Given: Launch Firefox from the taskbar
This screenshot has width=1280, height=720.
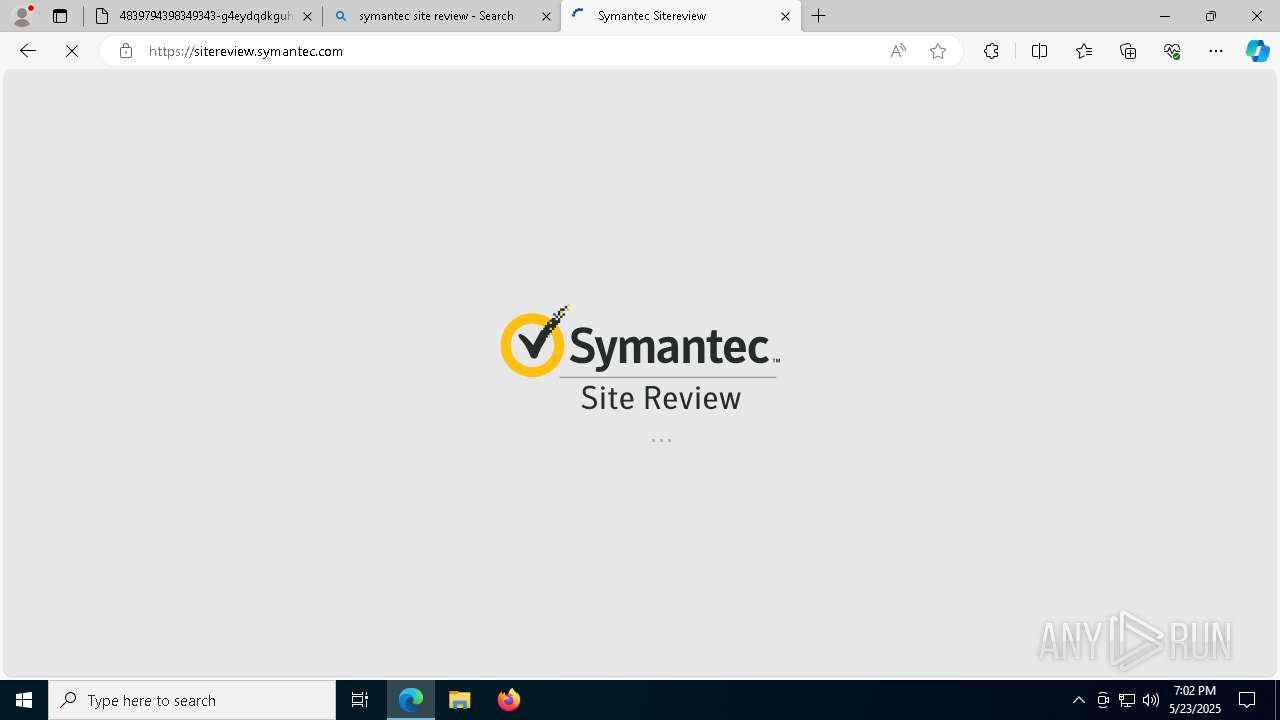Looking at the screenshot, I should point(508,700).
